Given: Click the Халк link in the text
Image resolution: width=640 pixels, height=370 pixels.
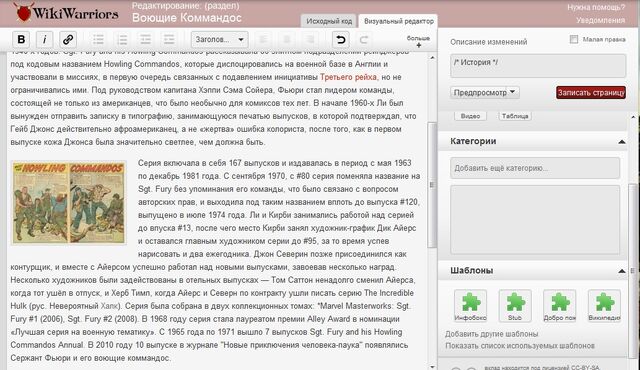Looking at the screenshot, I should pos(109,306).
